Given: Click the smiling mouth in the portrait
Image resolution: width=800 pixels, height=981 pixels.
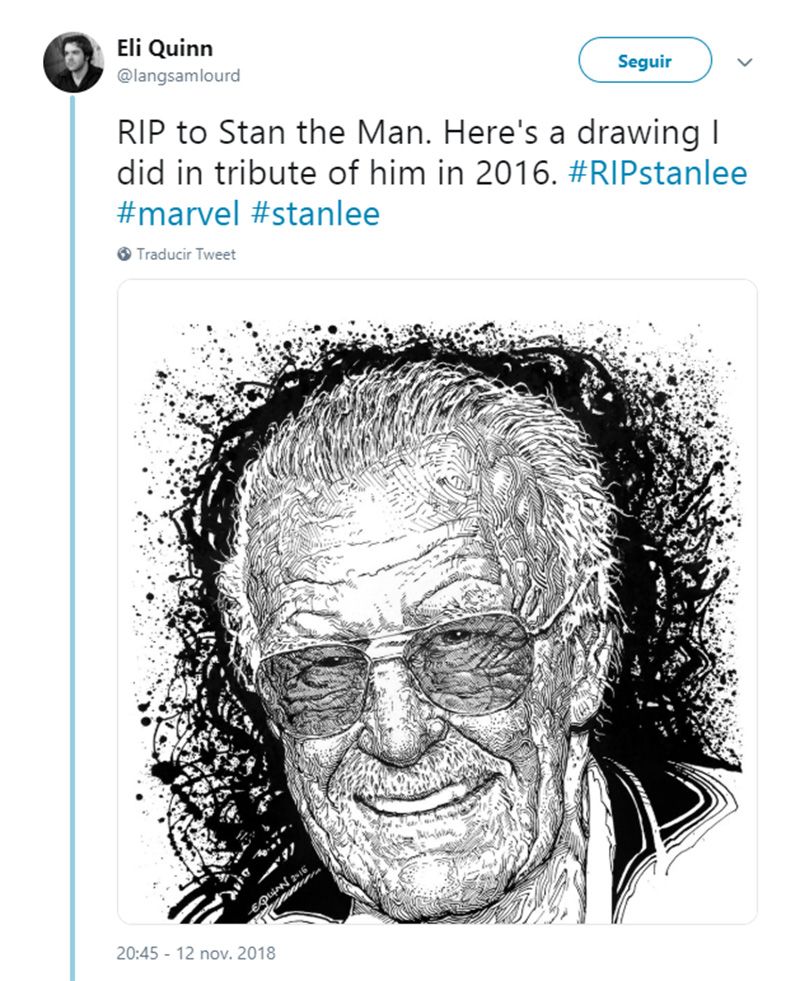Looking at the screenshot, I should [420, 790].
